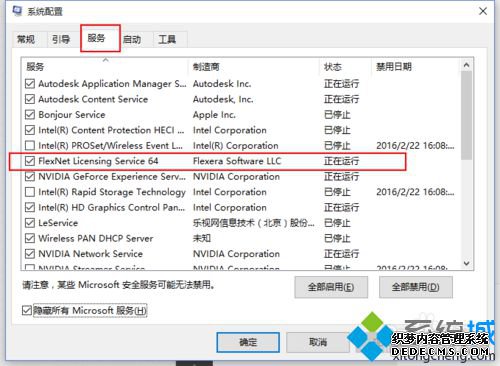Toggle NVIDIA GeForce Experience Service checkbox
Image resolution: width=500 pixels, height=366 pixels.
[30, 176]
